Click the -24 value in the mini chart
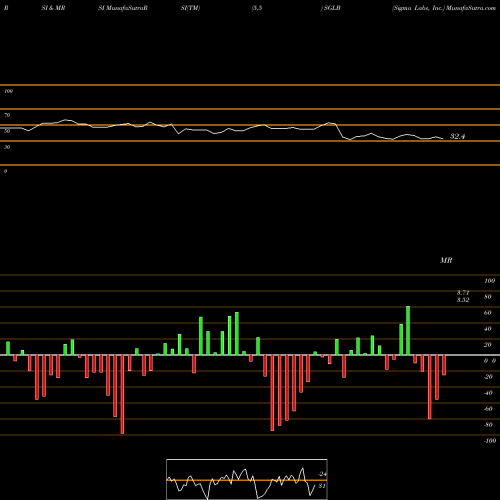This screenshot has height=500, width=500. tap(322, 474)
